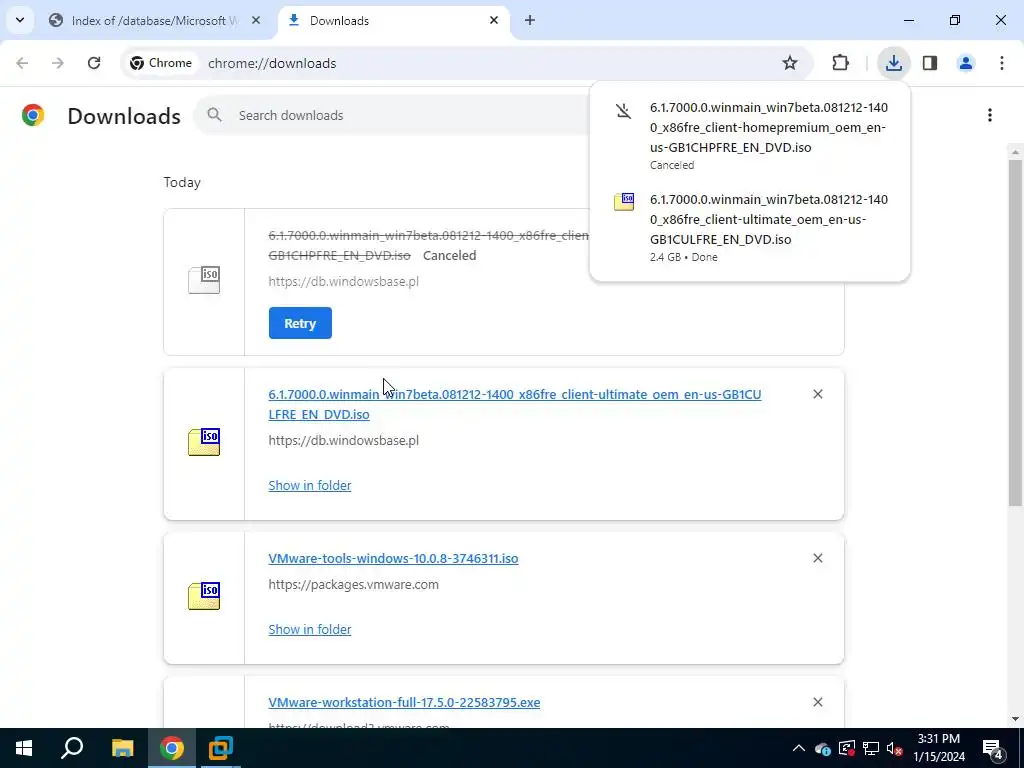
Task: Close the Index of /database tab
Action: point(256,21)
